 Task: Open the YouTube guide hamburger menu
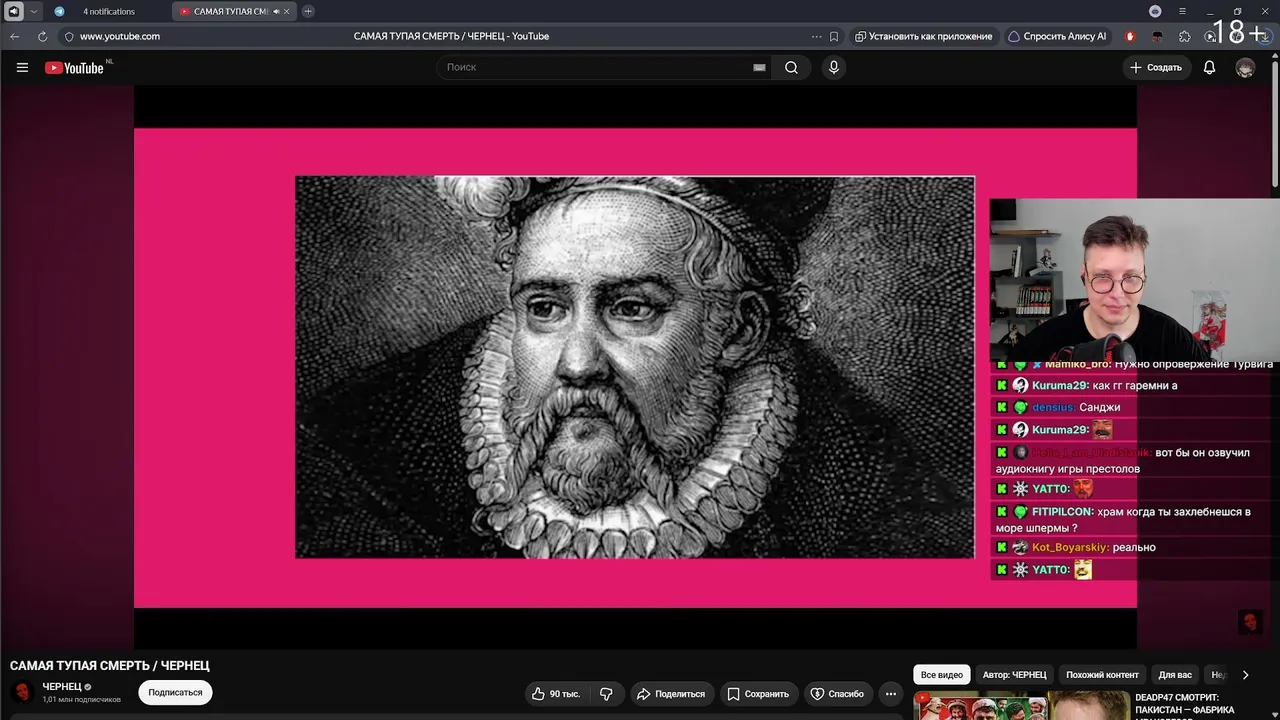point(22,68)
